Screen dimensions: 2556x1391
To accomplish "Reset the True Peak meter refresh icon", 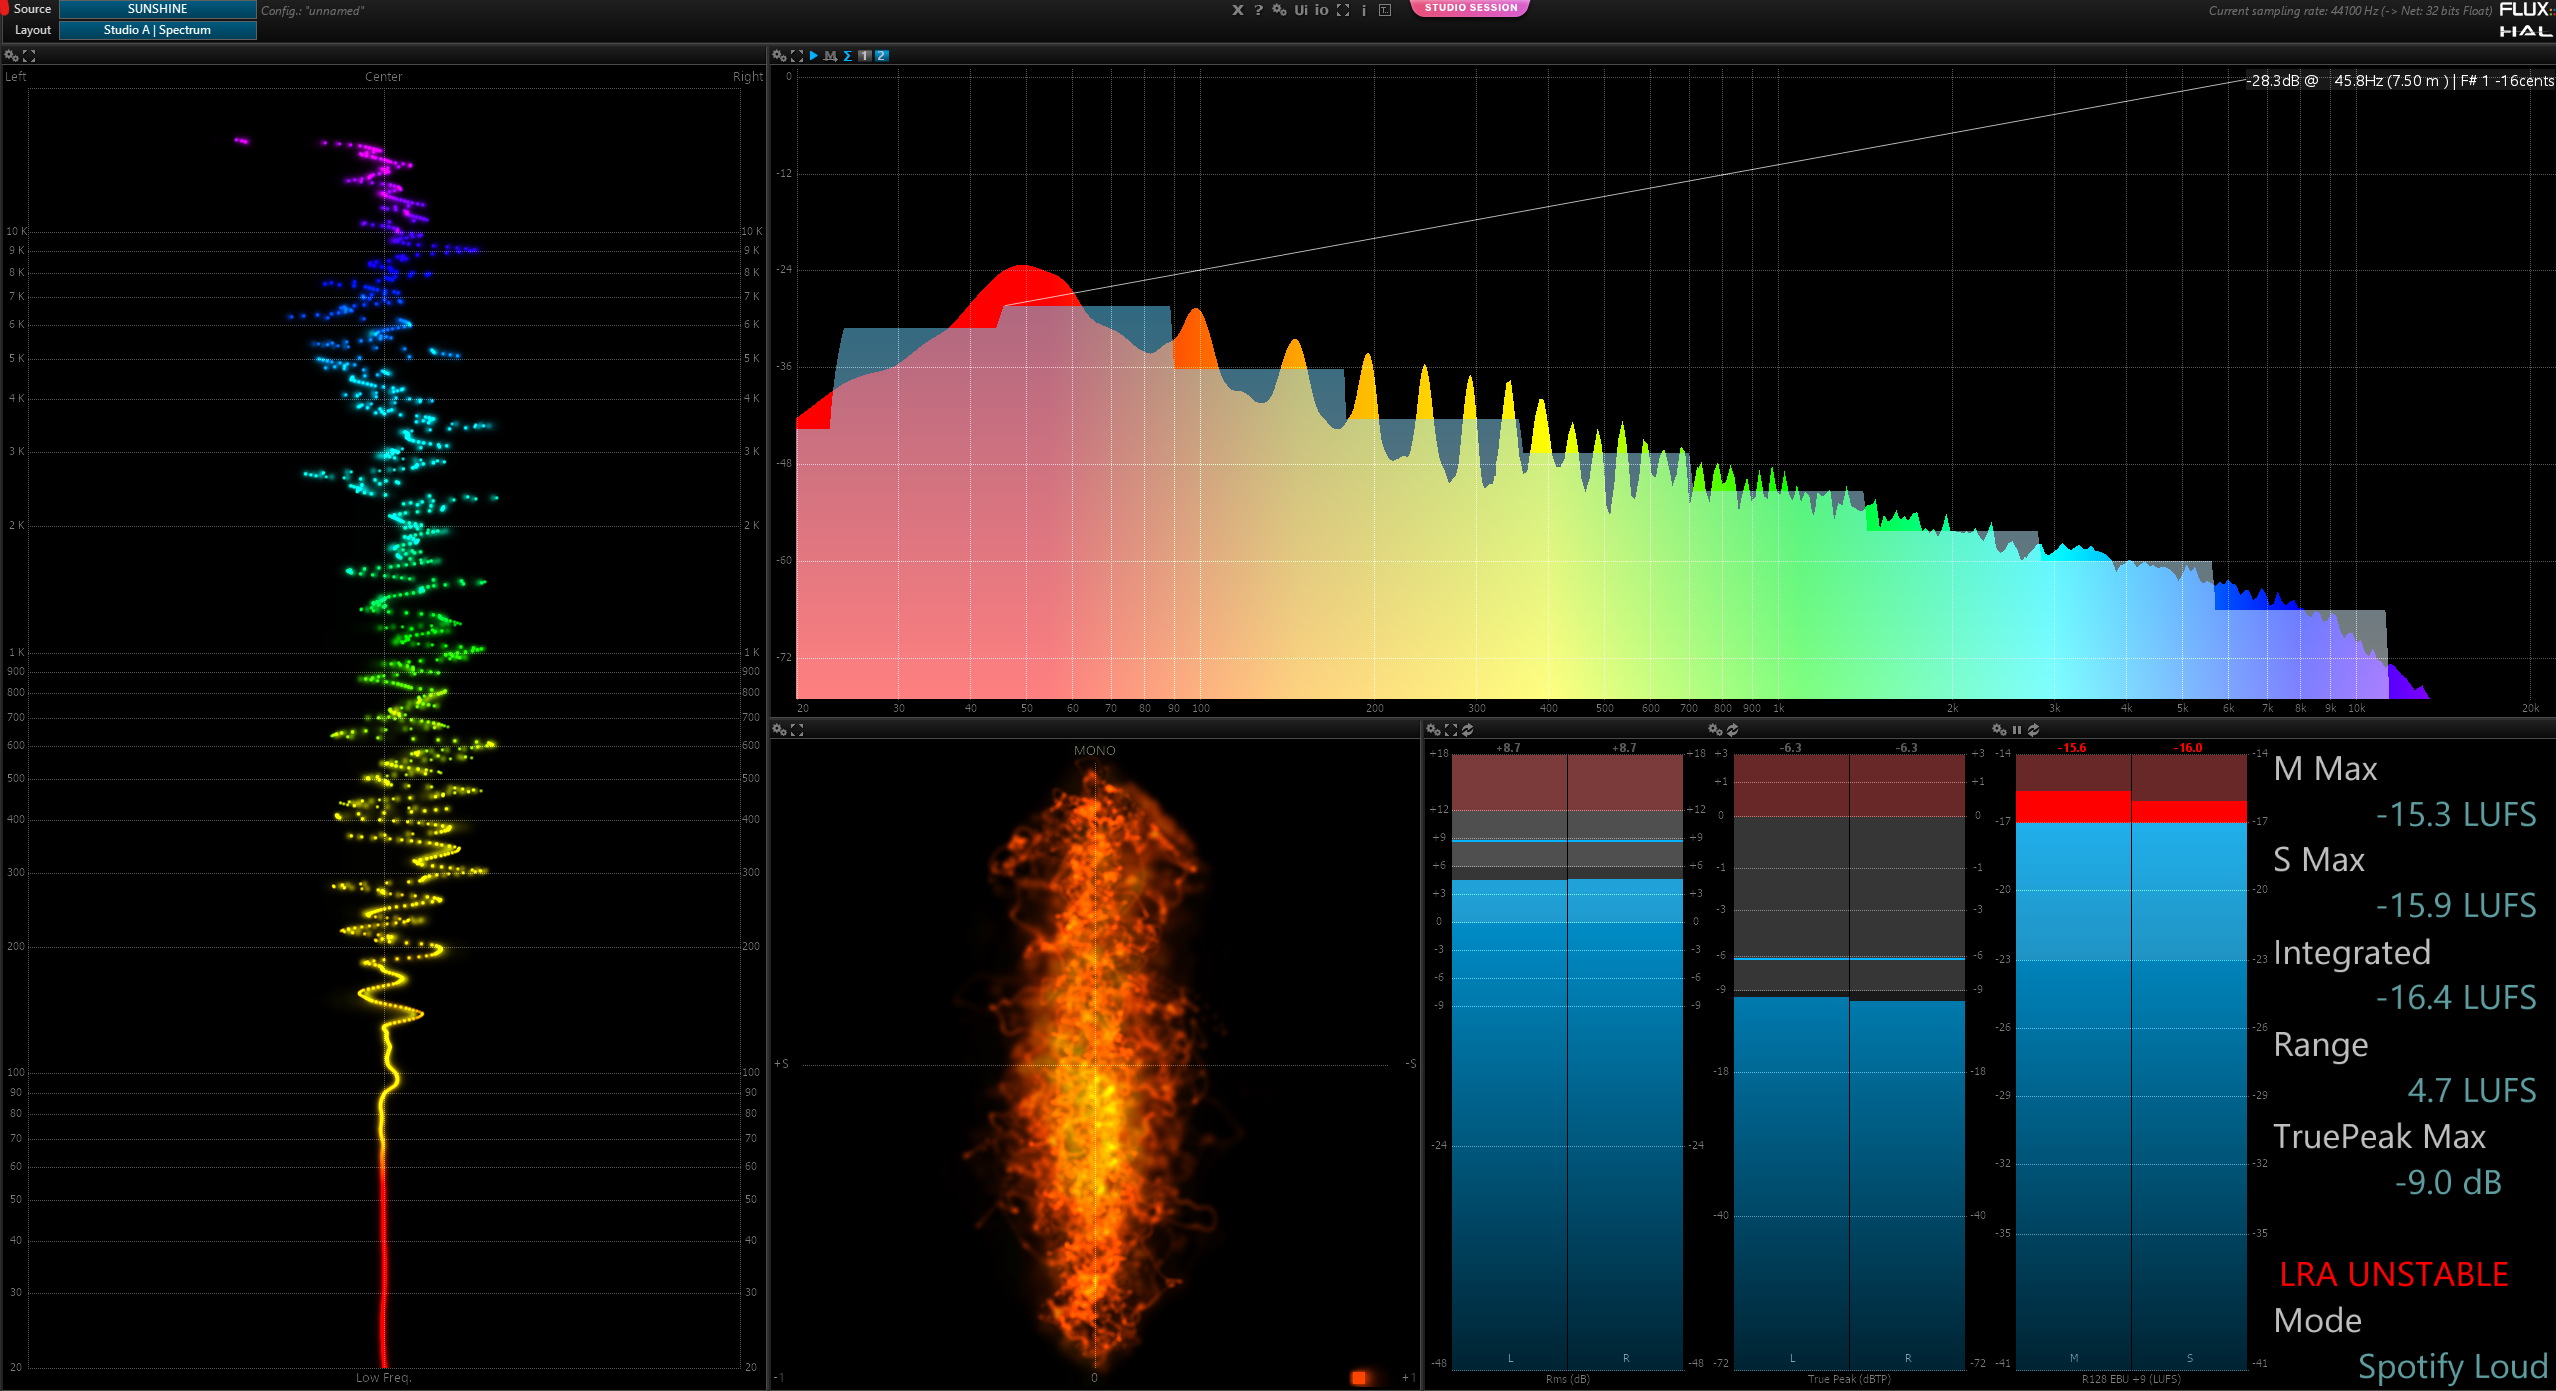I will [x=1733, y=730].
